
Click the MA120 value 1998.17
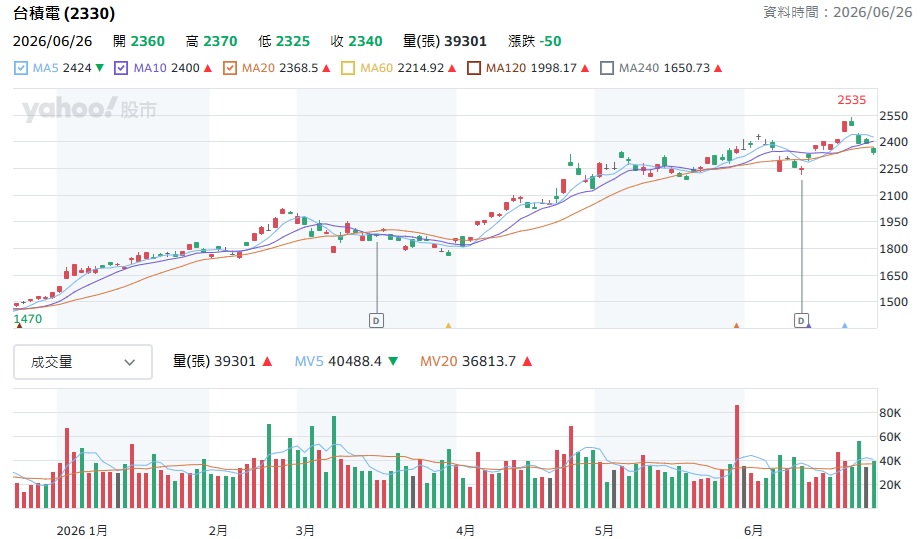(554, 68)
